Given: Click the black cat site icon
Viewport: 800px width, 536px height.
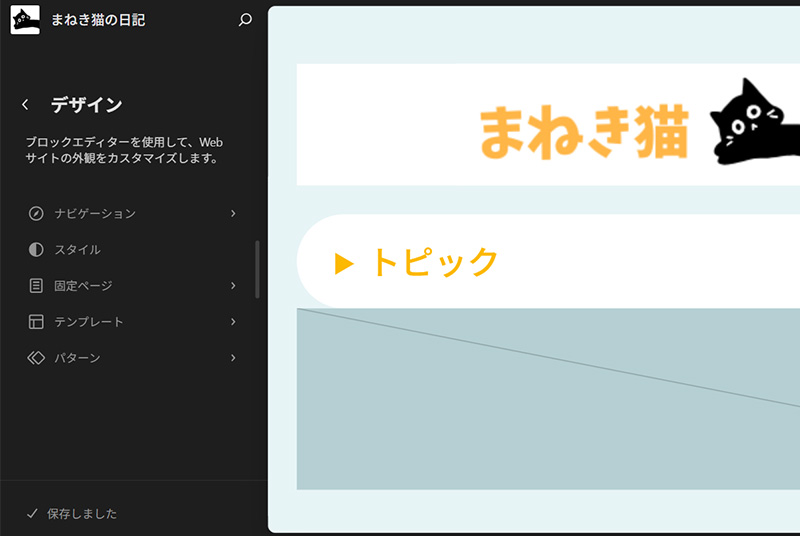Looking at the screenshot, I should [25, 19].
